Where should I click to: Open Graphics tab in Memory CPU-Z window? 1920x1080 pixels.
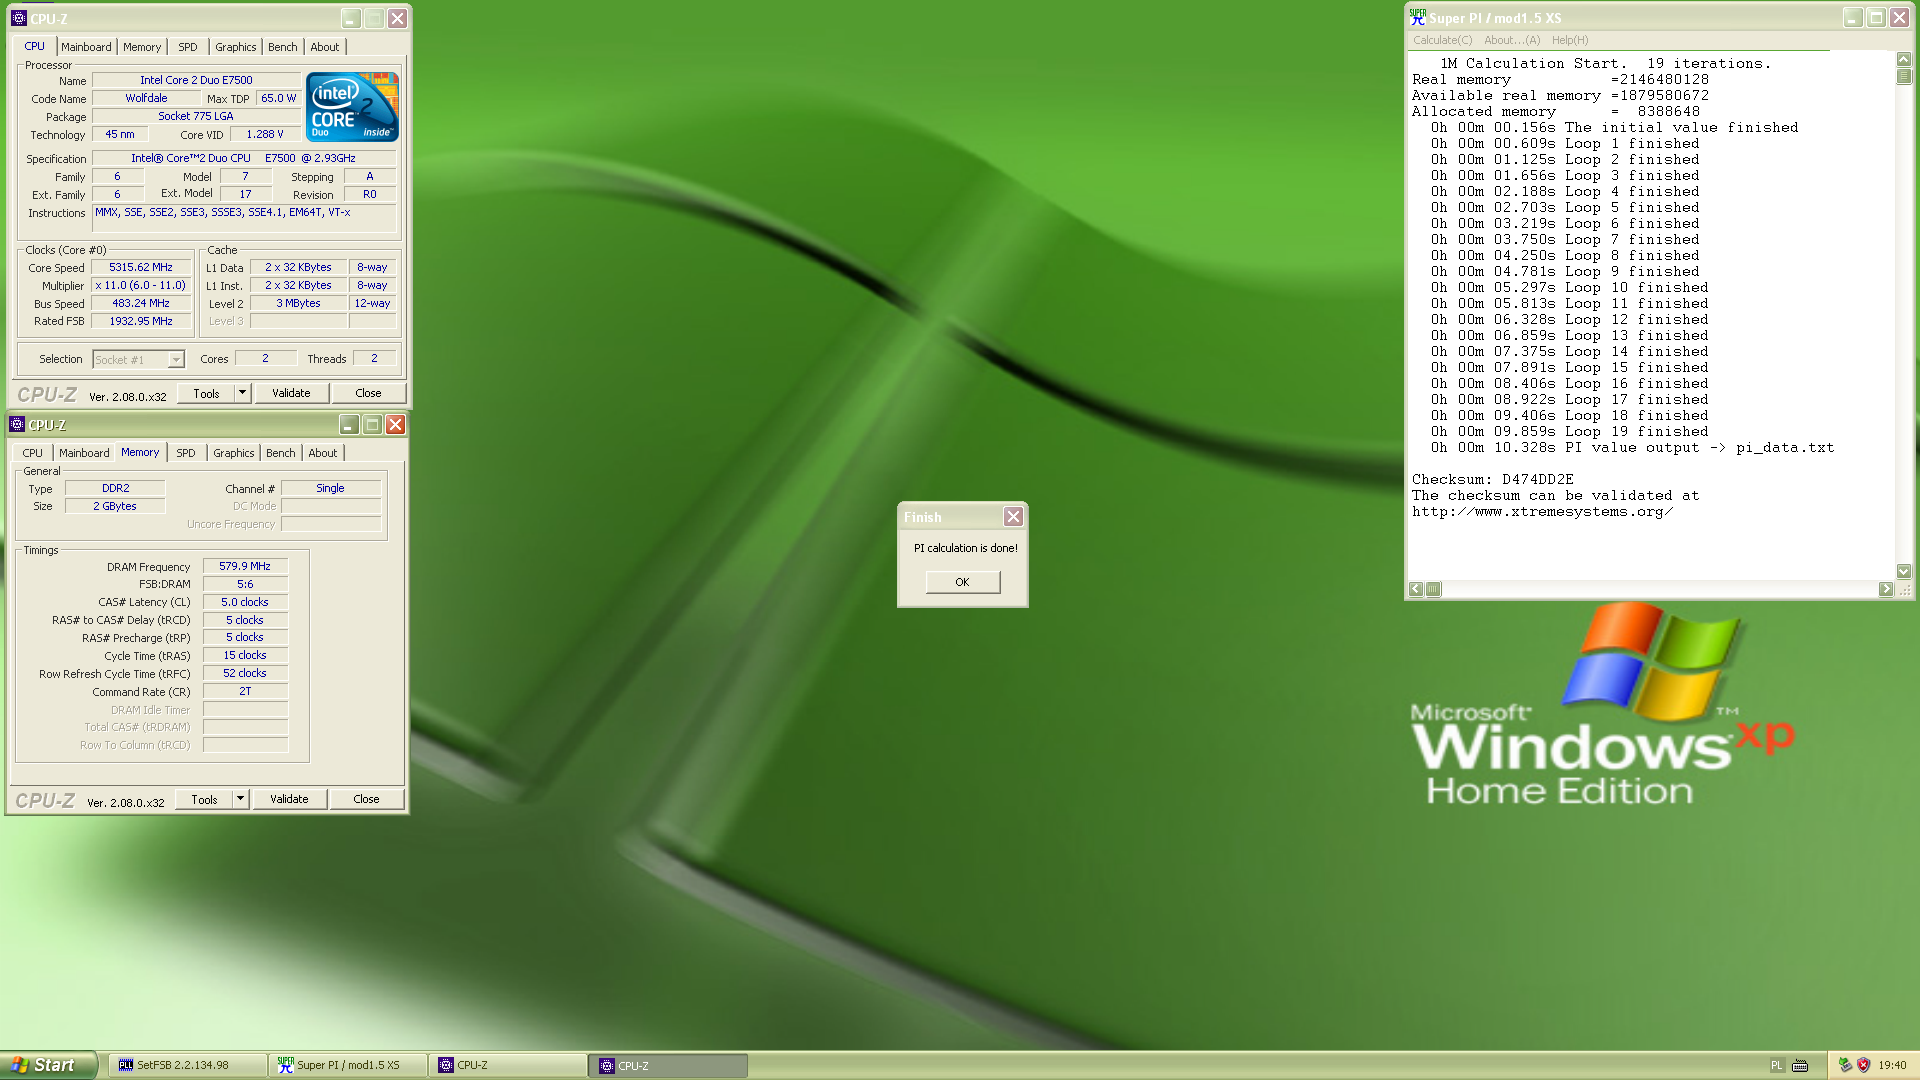pos(234,453)
